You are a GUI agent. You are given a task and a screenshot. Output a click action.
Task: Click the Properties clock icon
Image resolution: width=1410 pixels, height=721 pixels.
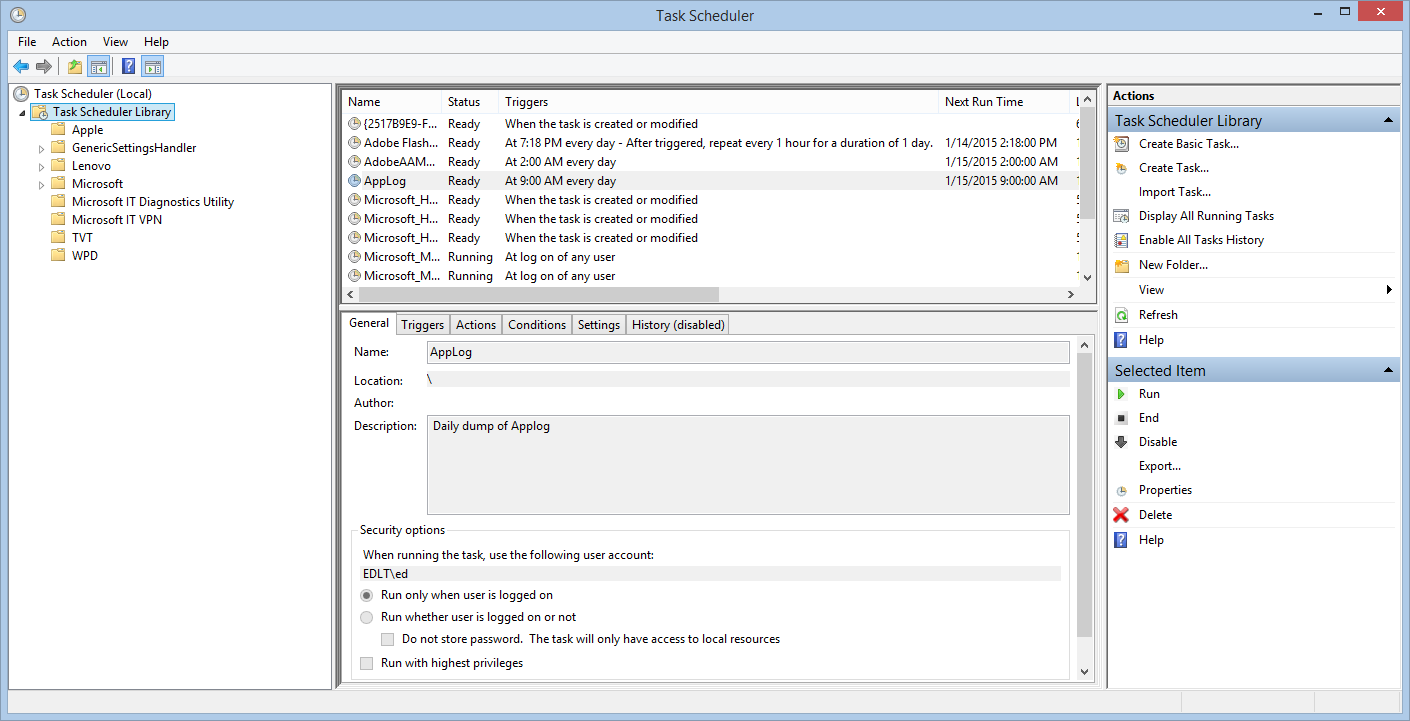click(x=1121, y=491)
